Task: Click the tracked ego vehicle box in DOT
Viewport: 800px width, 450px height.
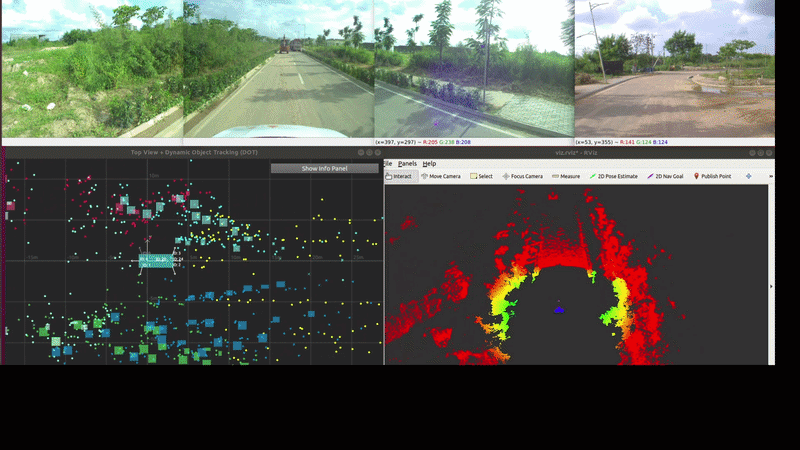Action: (x=156, y=260)
